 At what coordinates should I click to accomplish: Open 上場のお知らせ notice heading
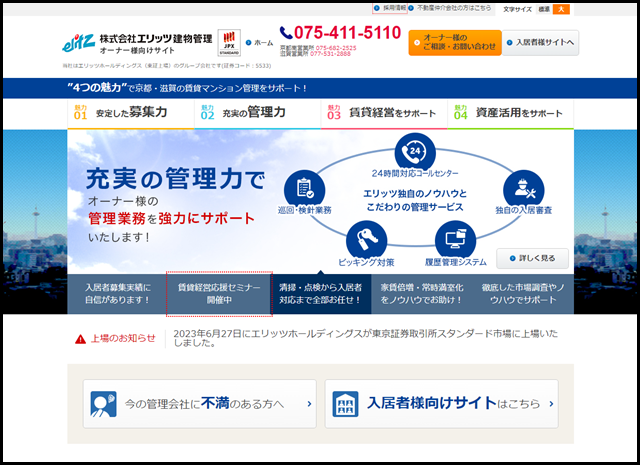click(123, 338)
